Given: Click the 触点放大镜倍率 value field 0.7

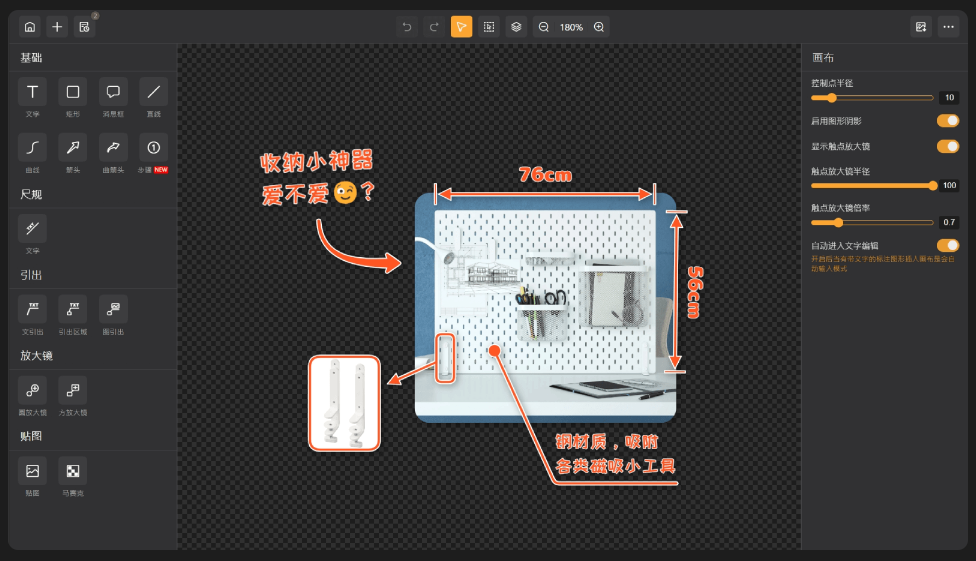Looking at the screenshot, I should [x=949, y=222].
